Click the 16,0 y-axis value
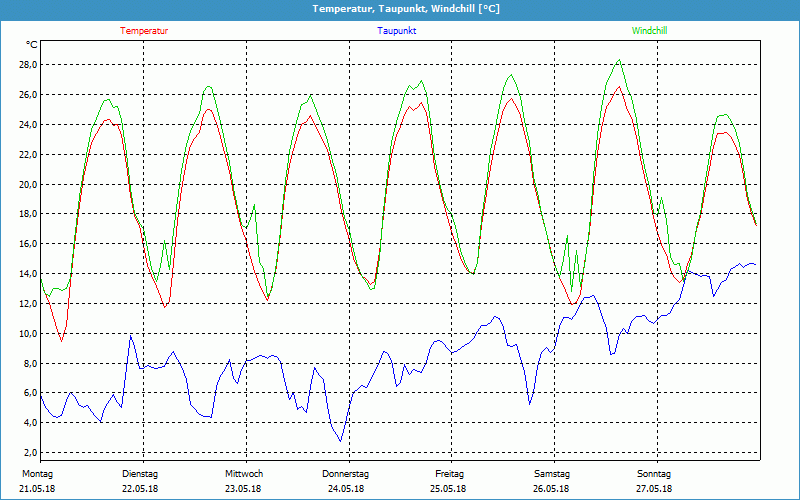800x500 pixels. pyautogui.click(x=28, y=244)
